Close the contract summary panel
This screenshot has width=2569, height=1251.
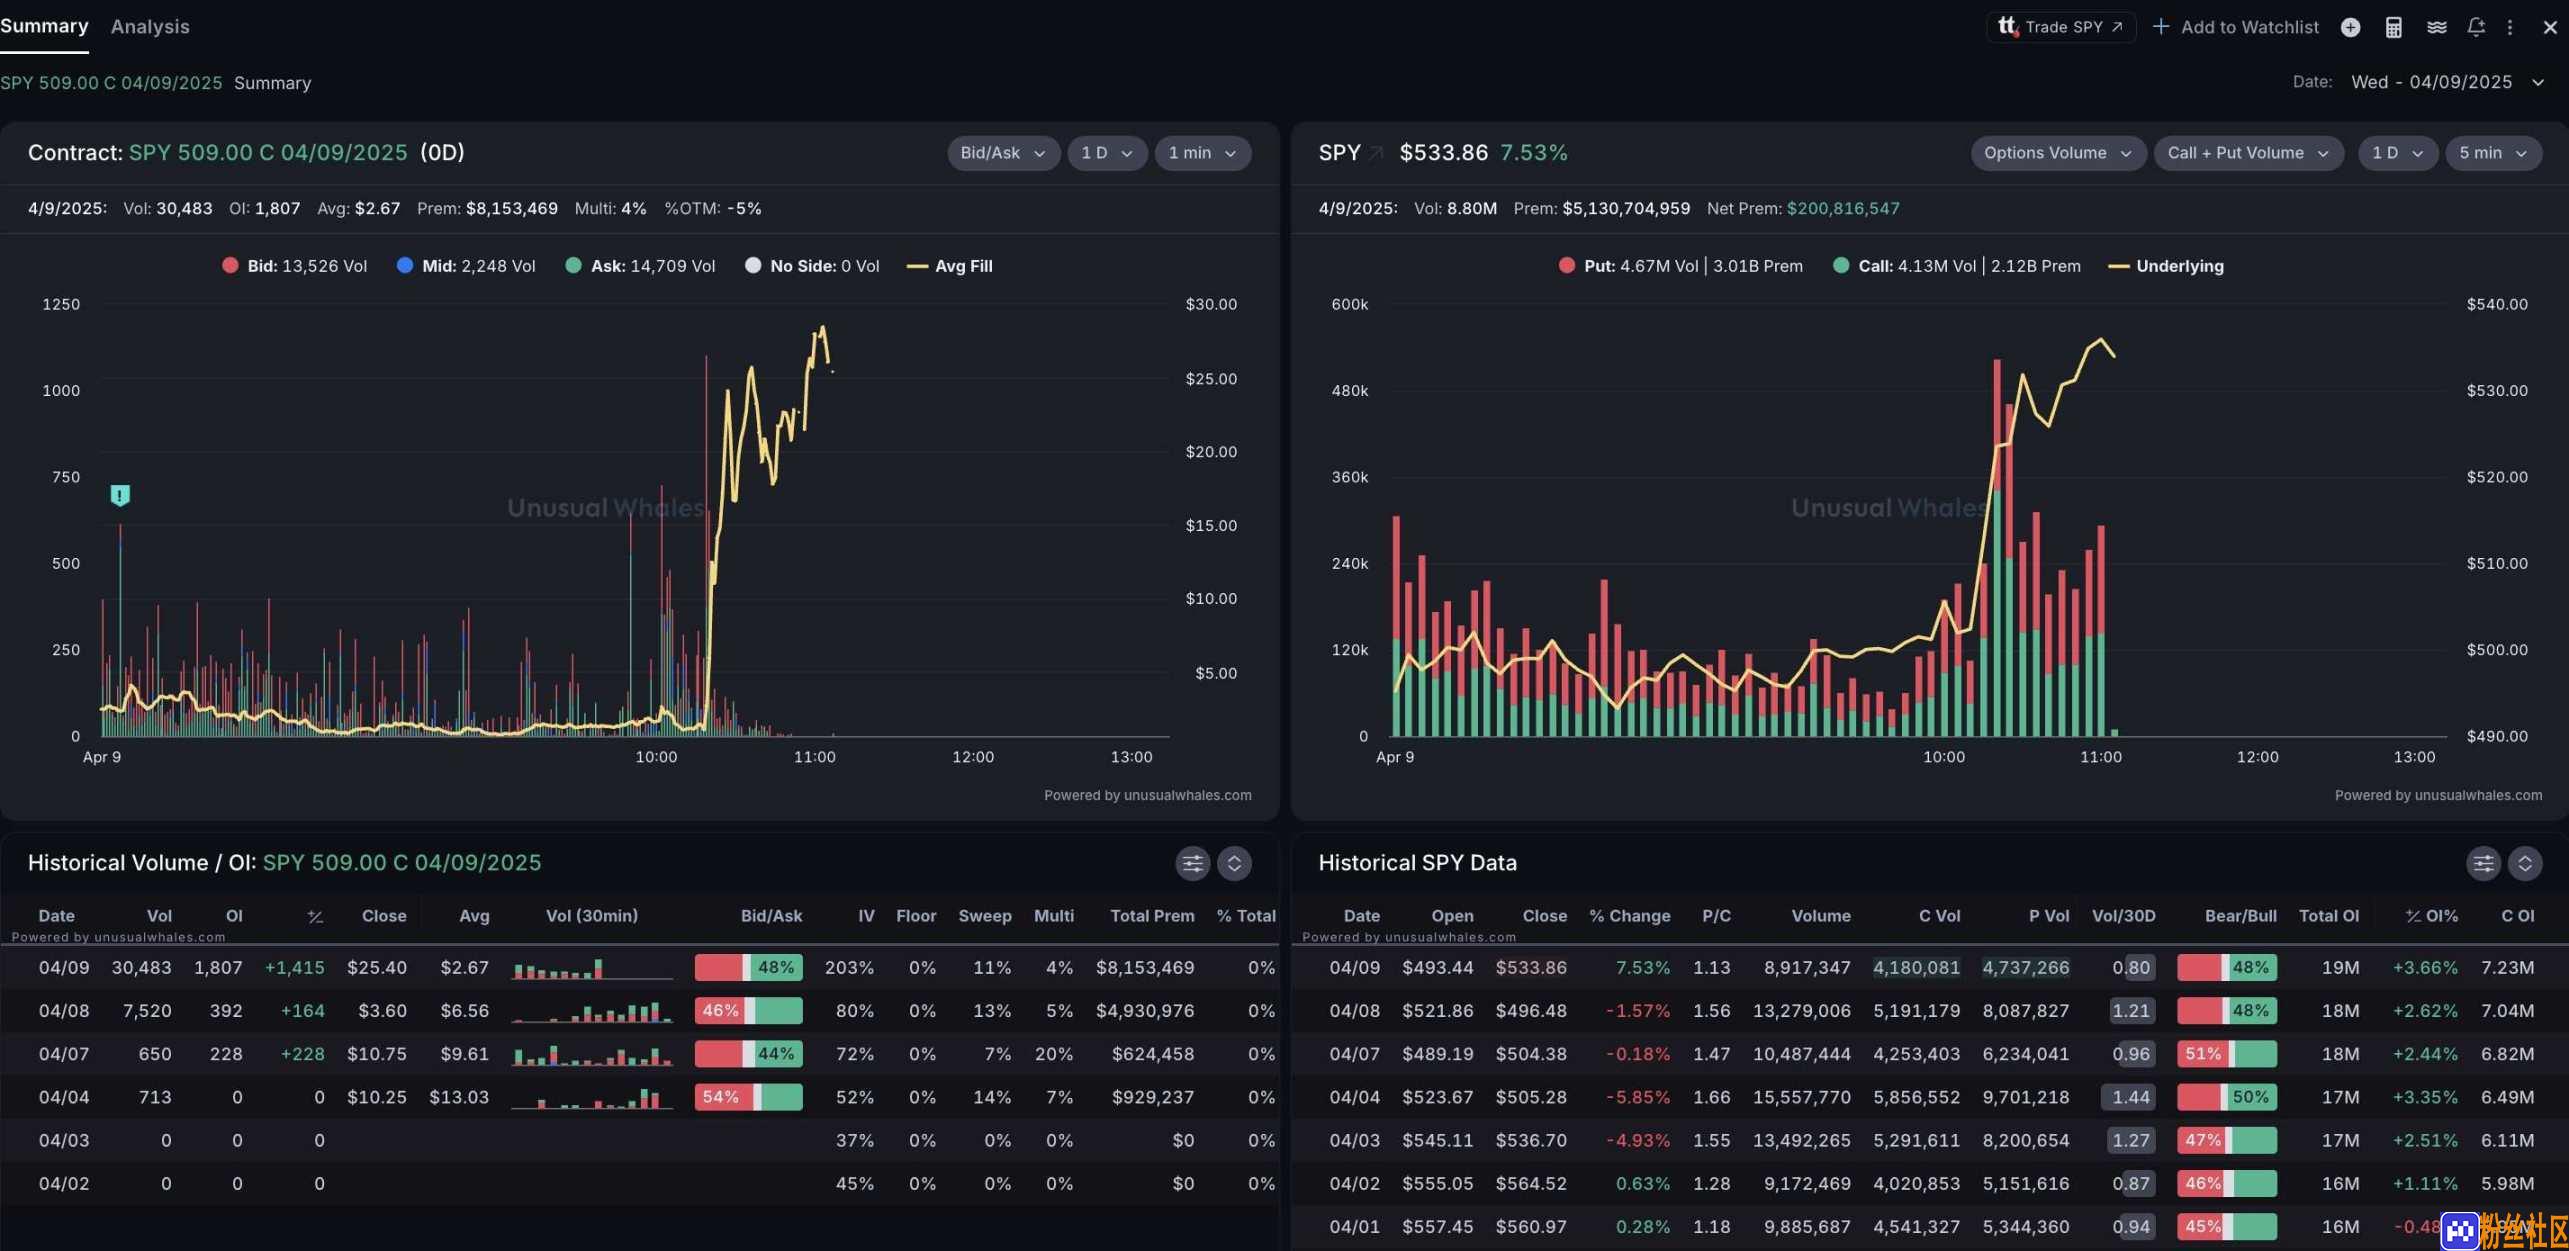pyautogui.click(x=2549, y=27)
